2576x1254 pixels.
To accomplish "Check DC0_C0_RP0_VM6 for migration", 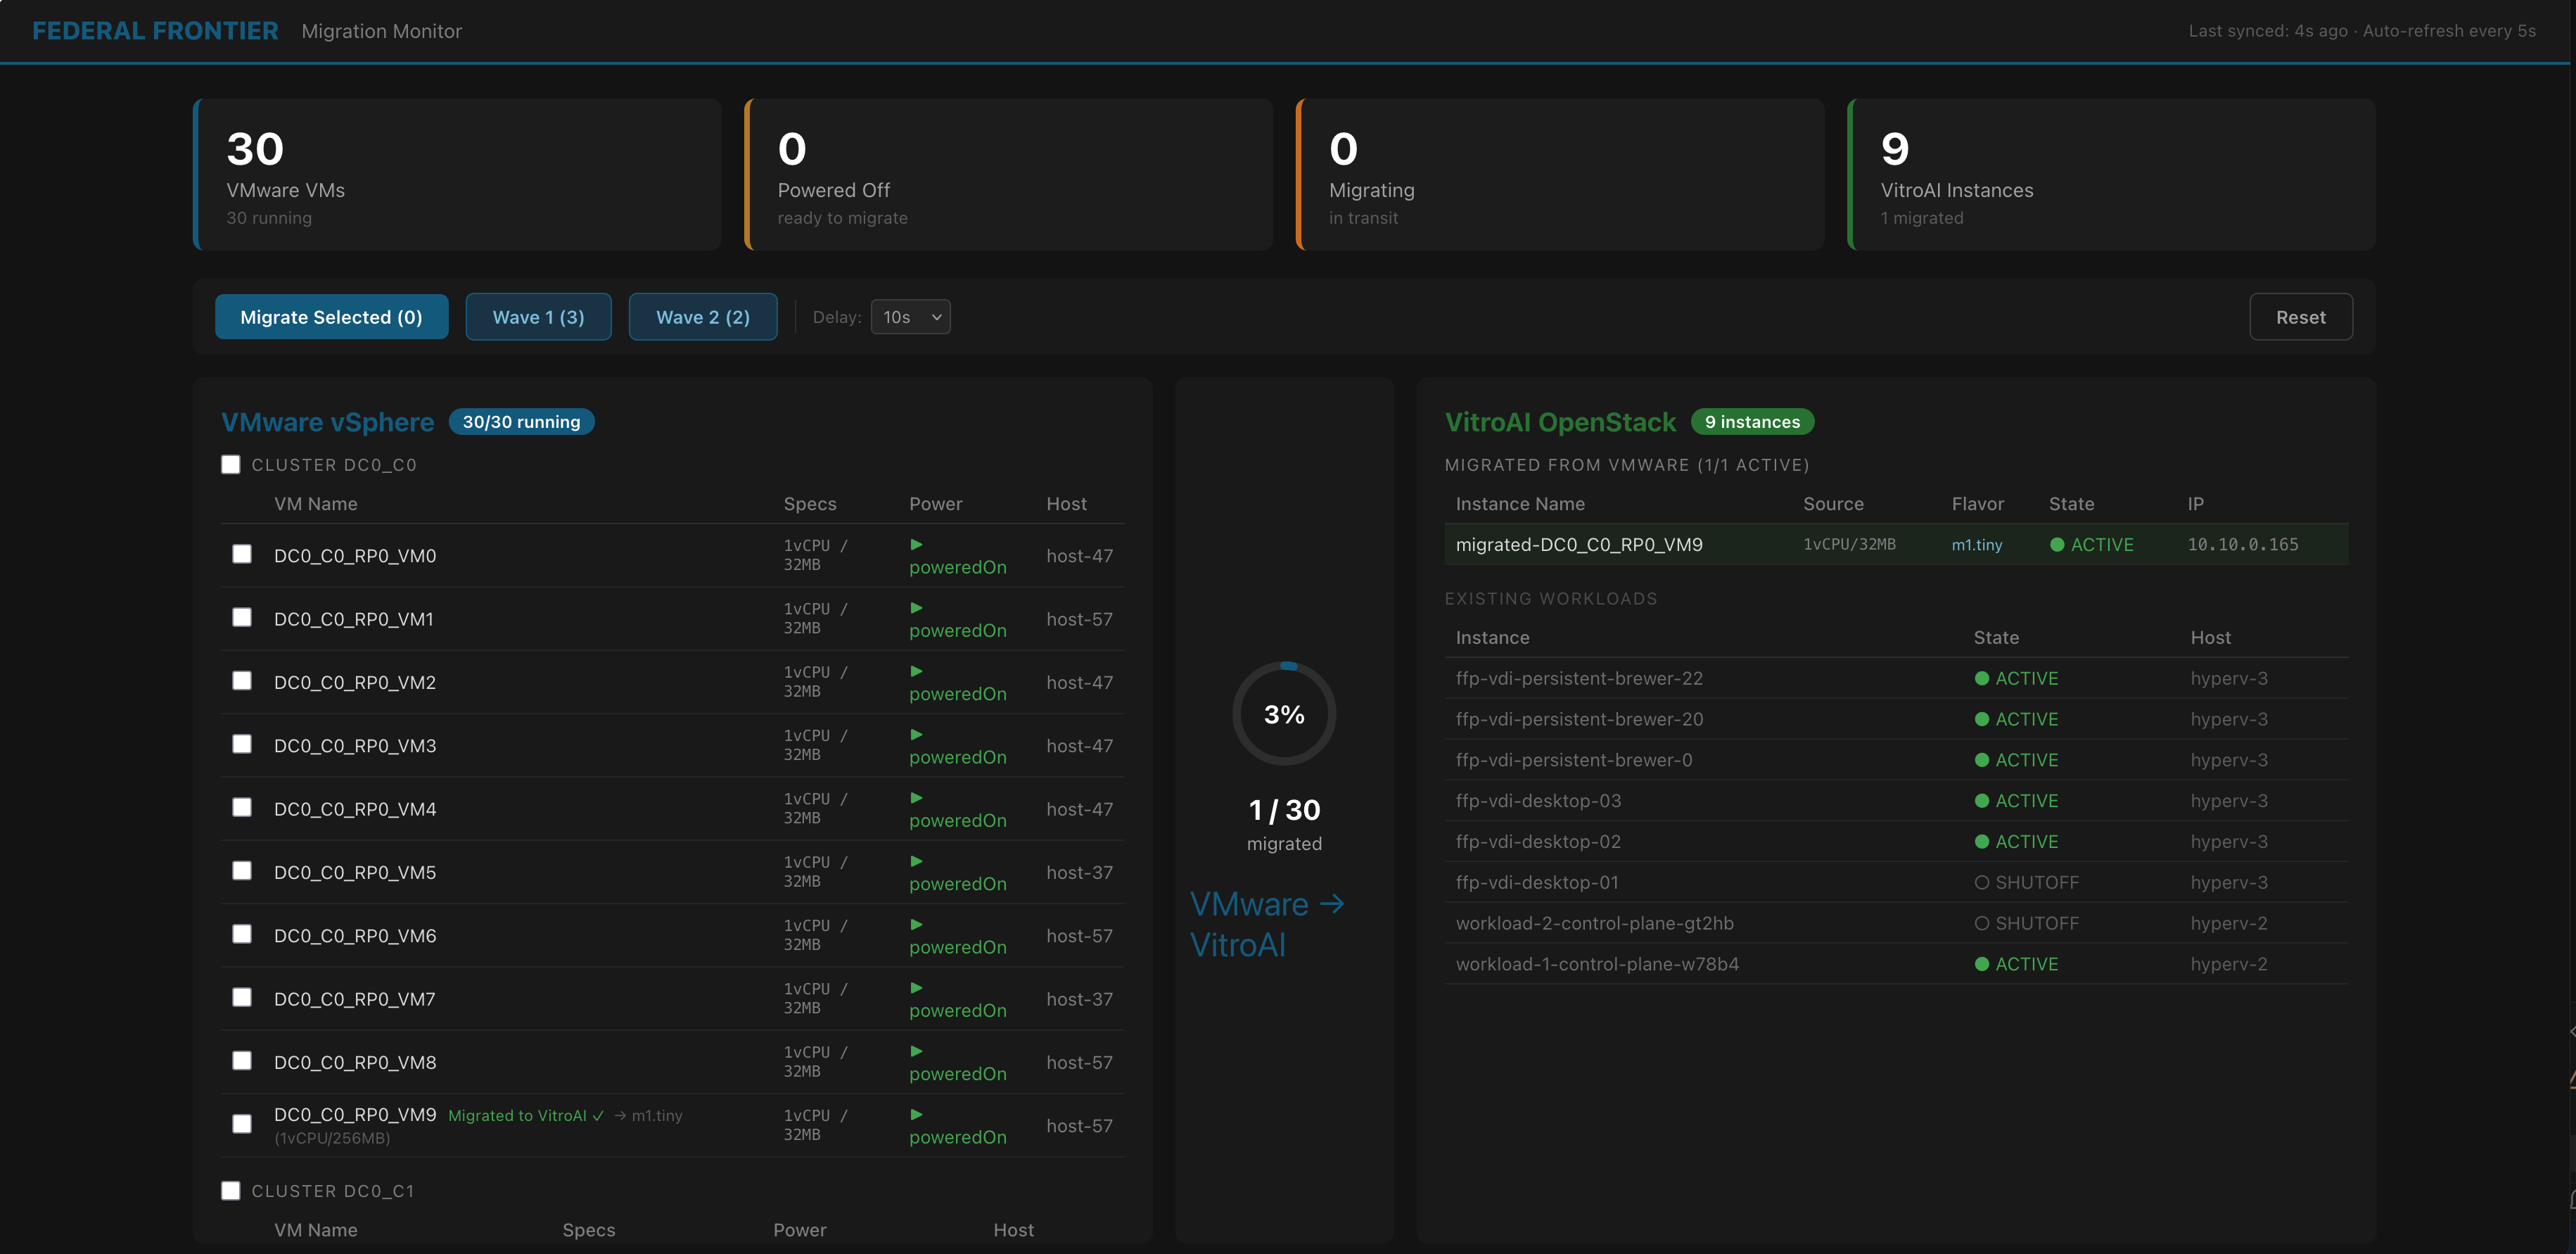I will coord(242,934).
